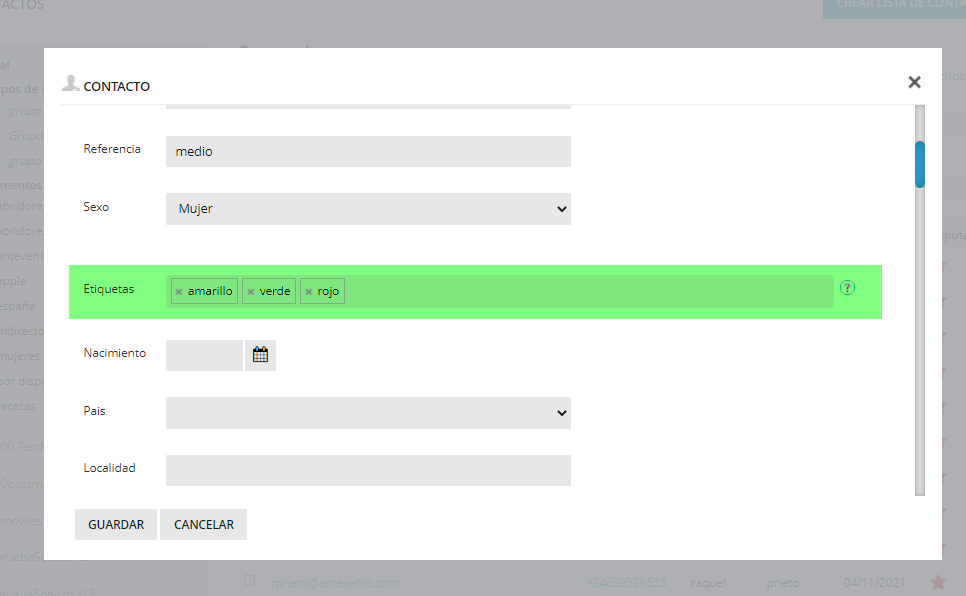Screen dimensions: 966x596
Task: Focus the Localidad input field
Action: (368, 471)
